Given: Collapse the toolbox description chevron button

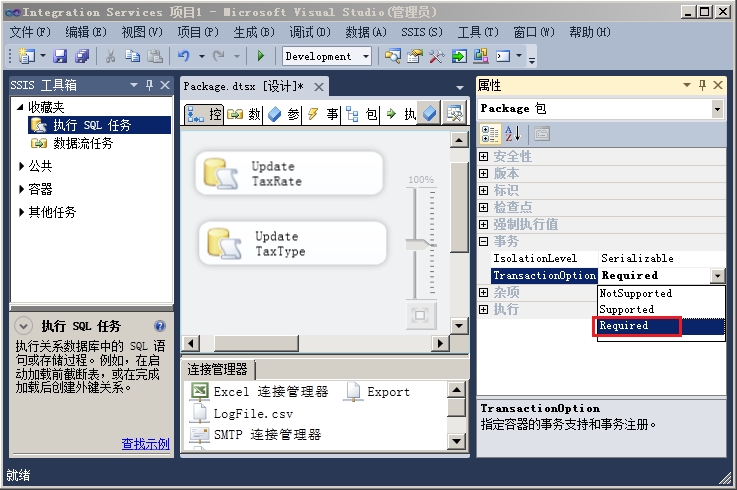Looking at the screenshot, I should (x=24, y=325).
